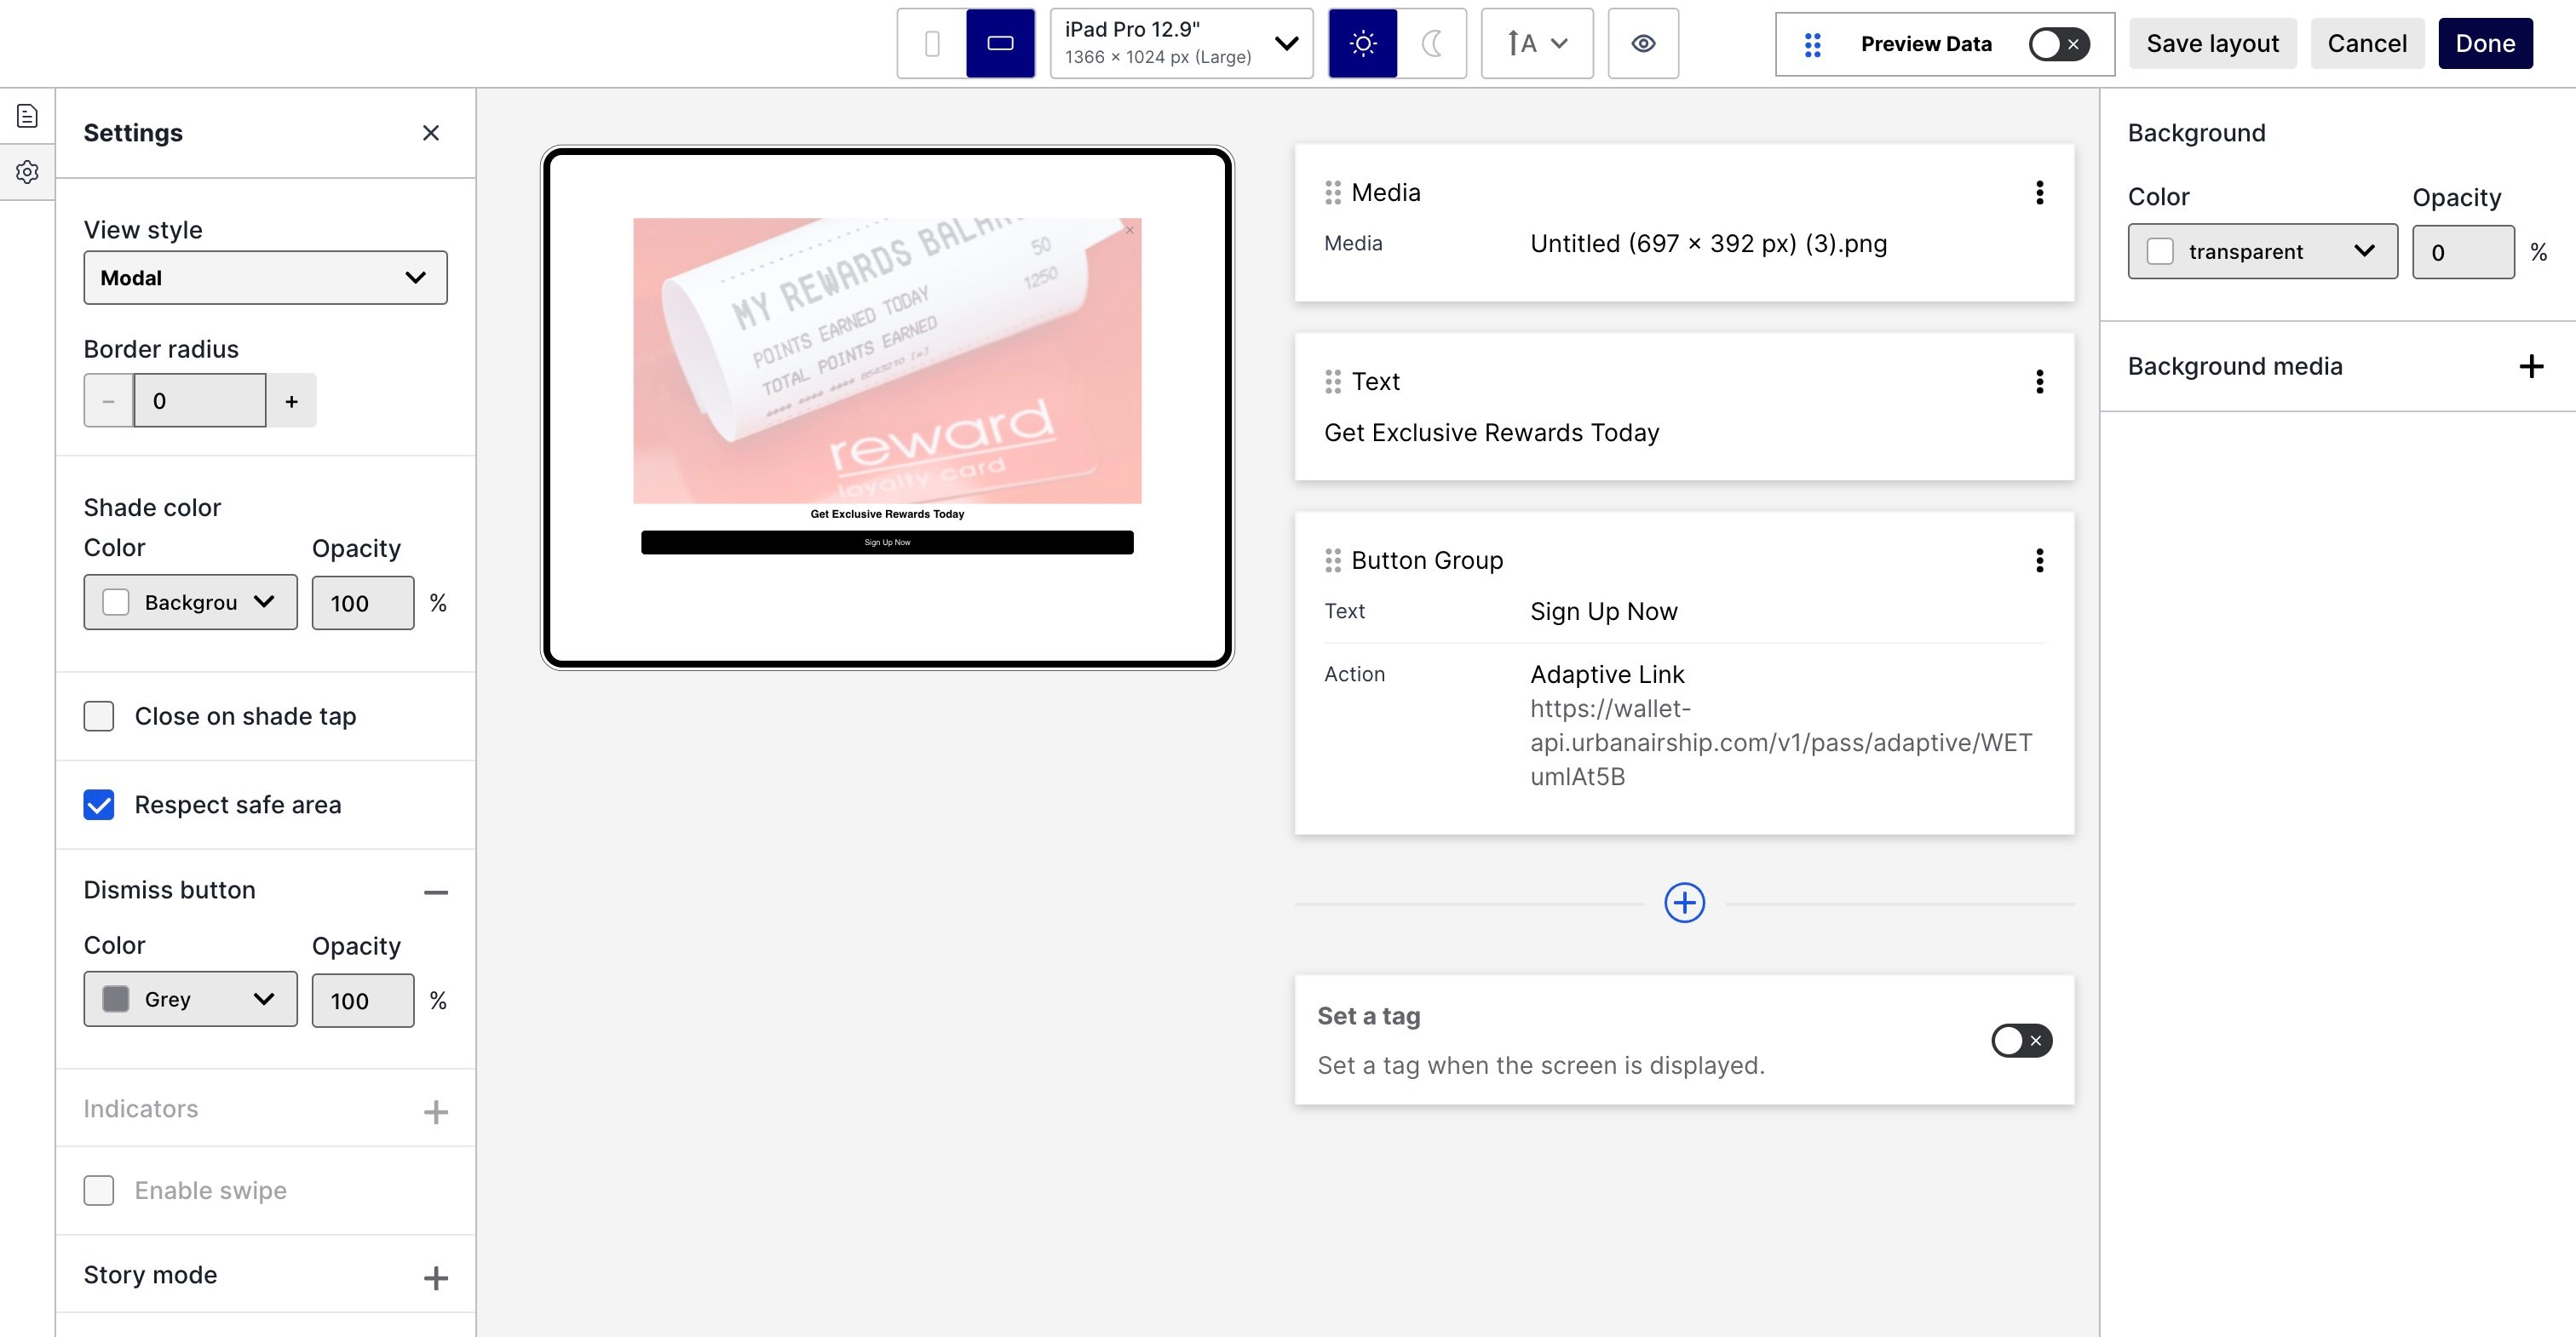Expand Story mode section
The image size is (2576, 1337).
435,1277
